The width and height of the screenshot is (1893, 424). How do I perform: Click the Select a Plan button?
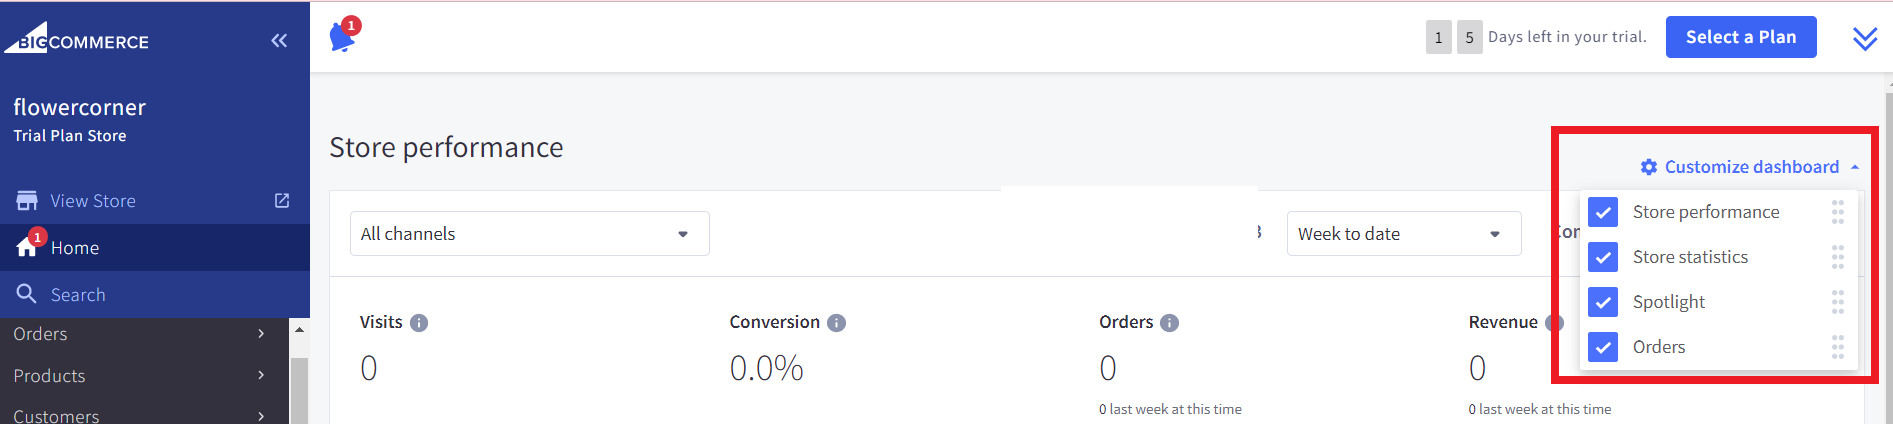tap(1741, 37)
